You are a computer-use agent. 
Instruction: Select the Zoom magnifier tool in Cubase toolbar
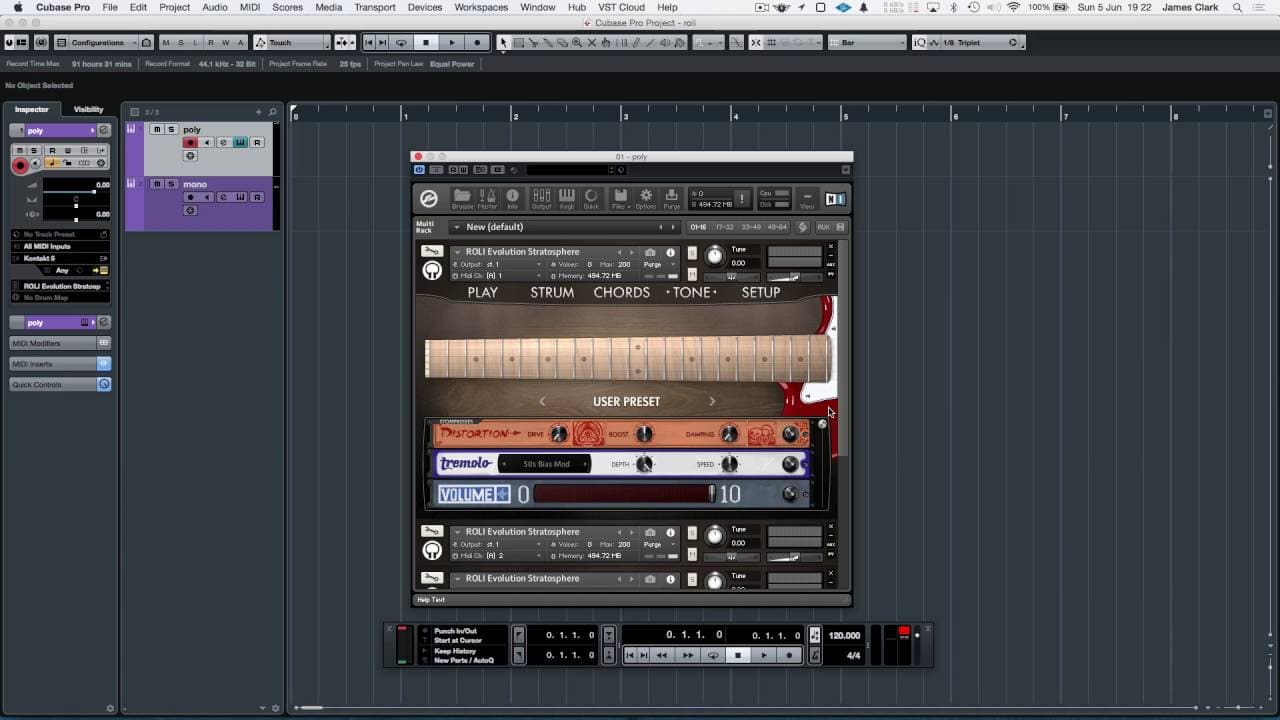coord(577,43)
